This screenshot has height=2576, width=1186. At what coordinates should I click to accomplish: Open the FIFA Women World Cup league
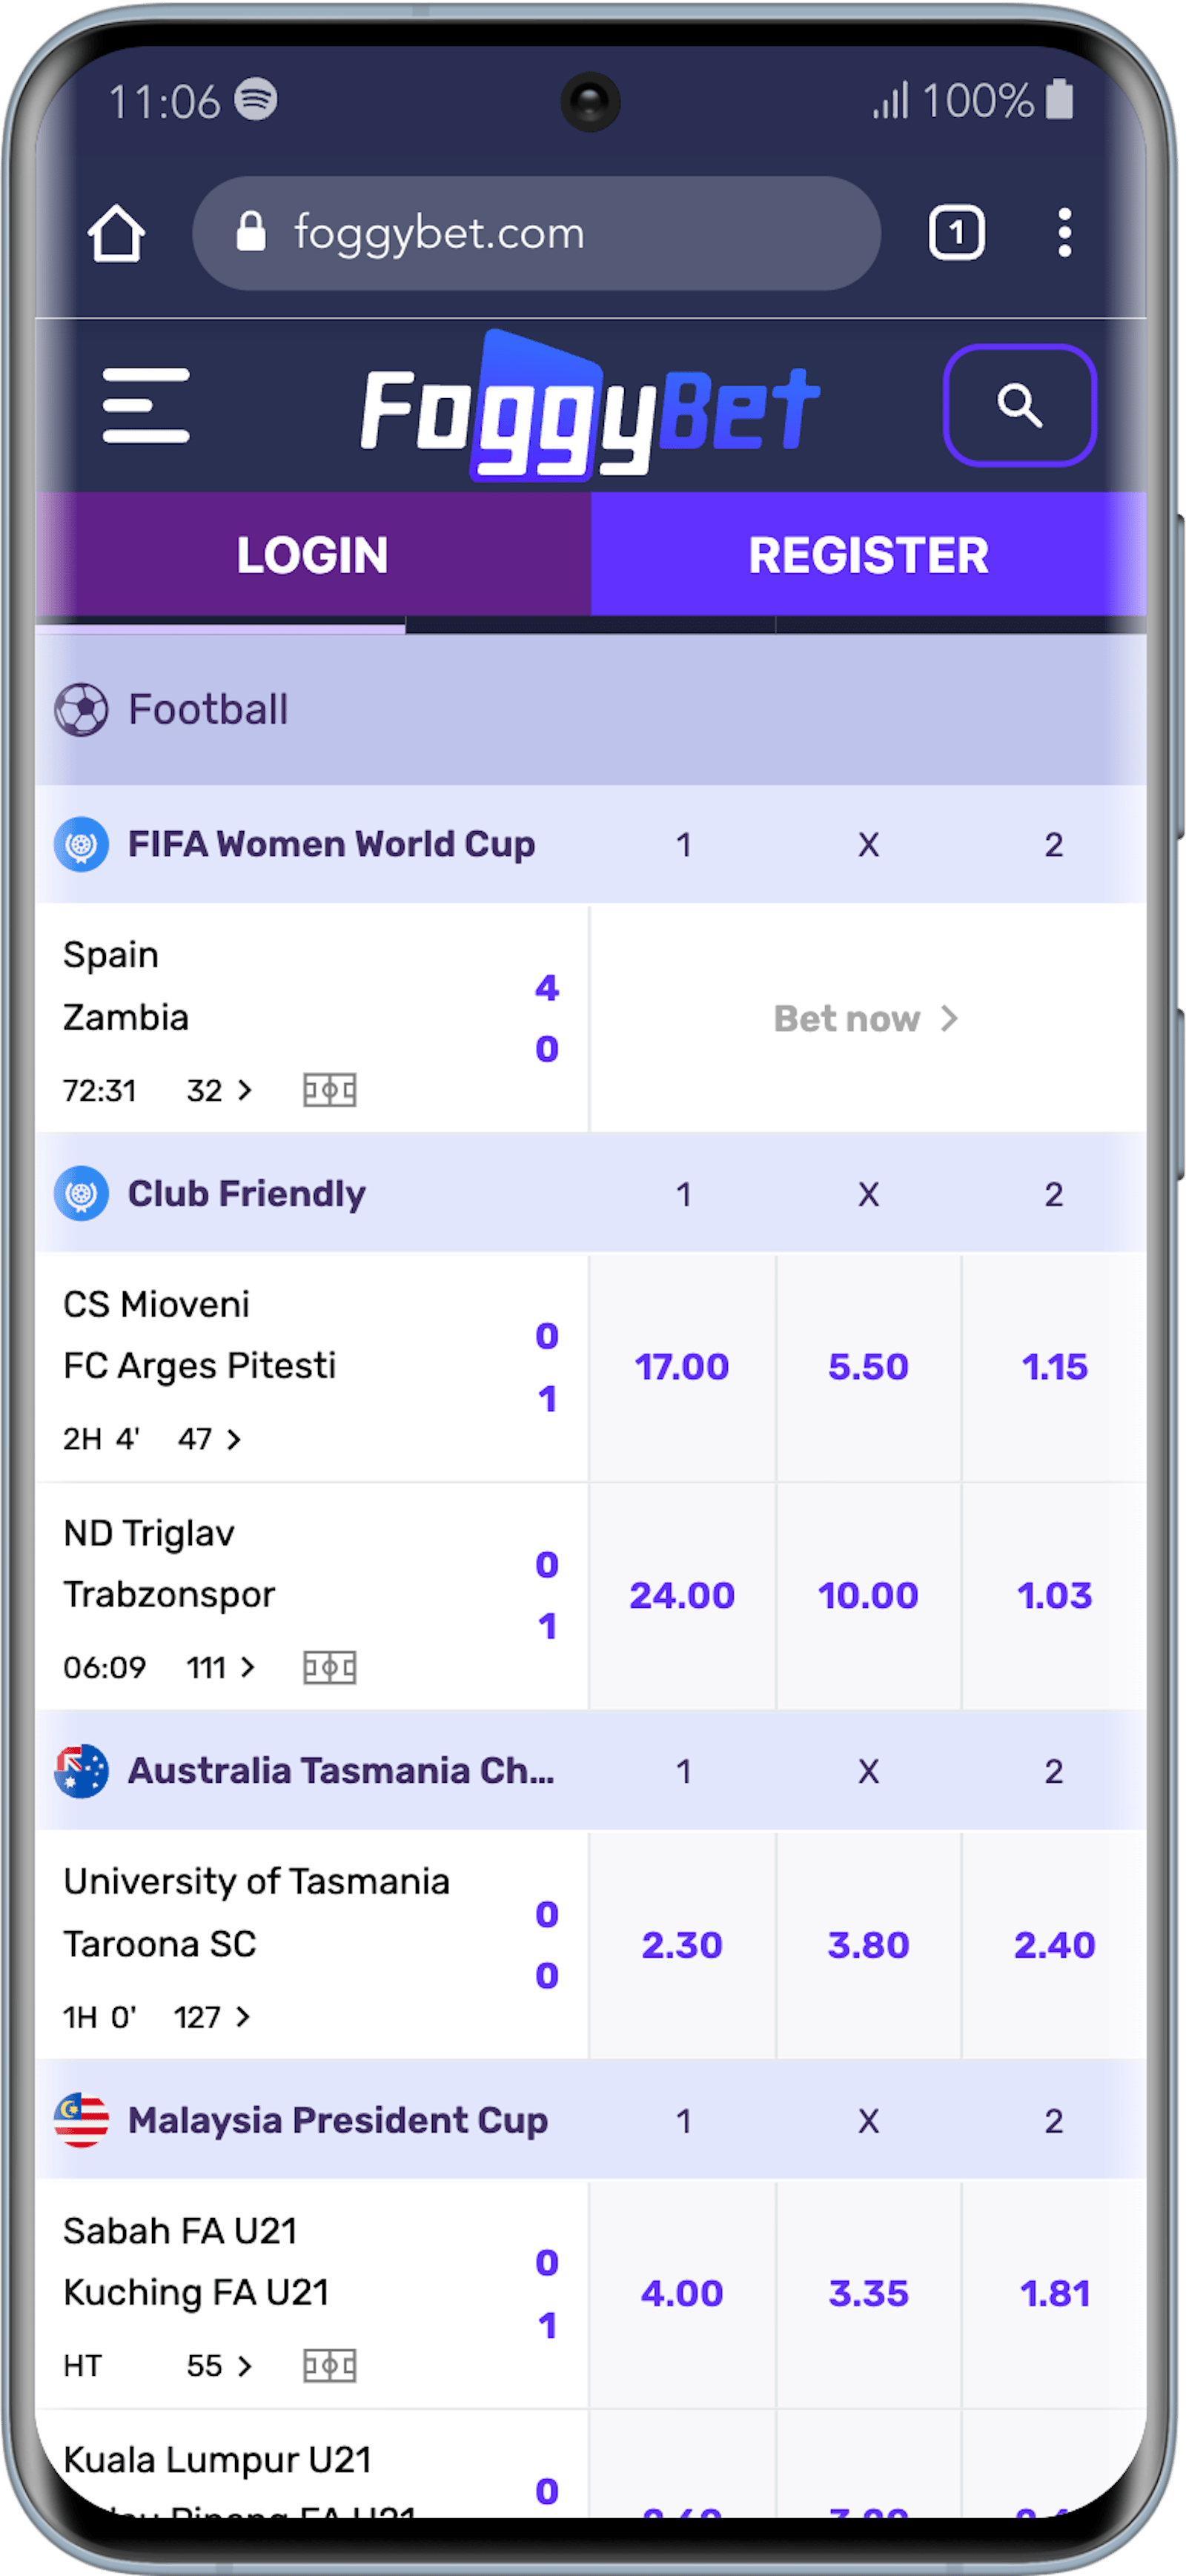(x=331, y=845)
